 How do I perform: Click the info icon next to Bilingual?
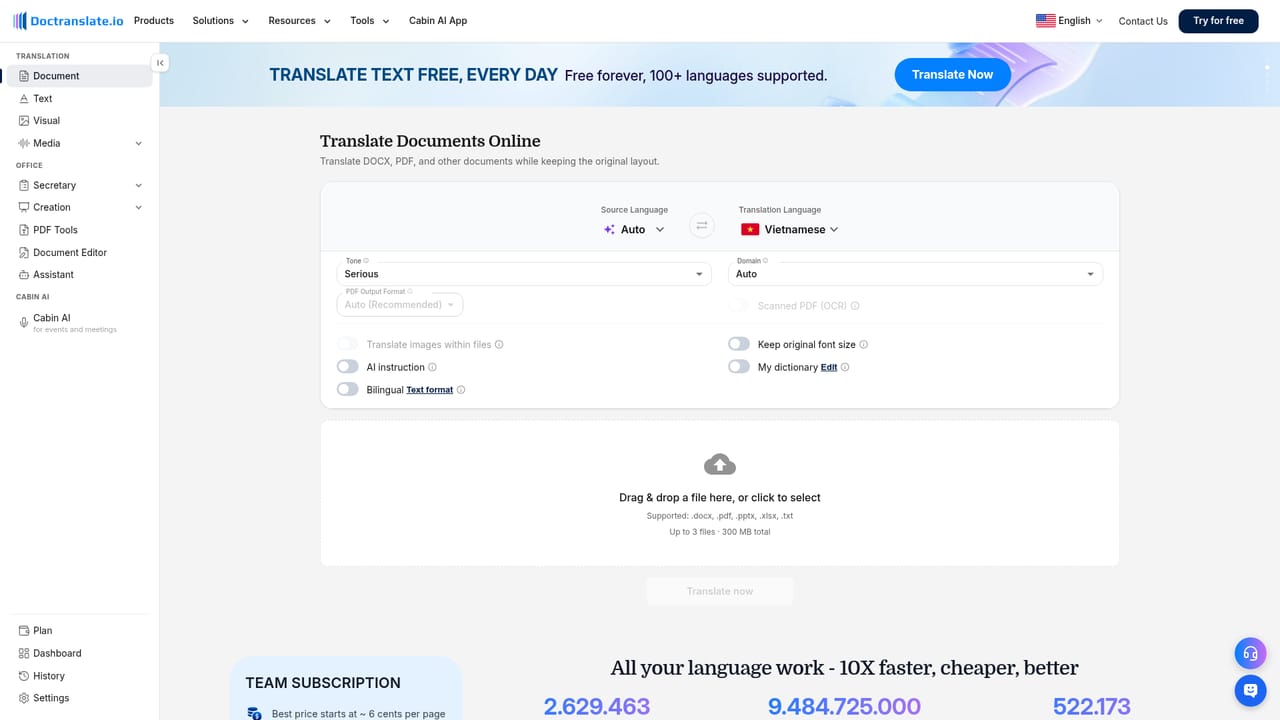461,390
